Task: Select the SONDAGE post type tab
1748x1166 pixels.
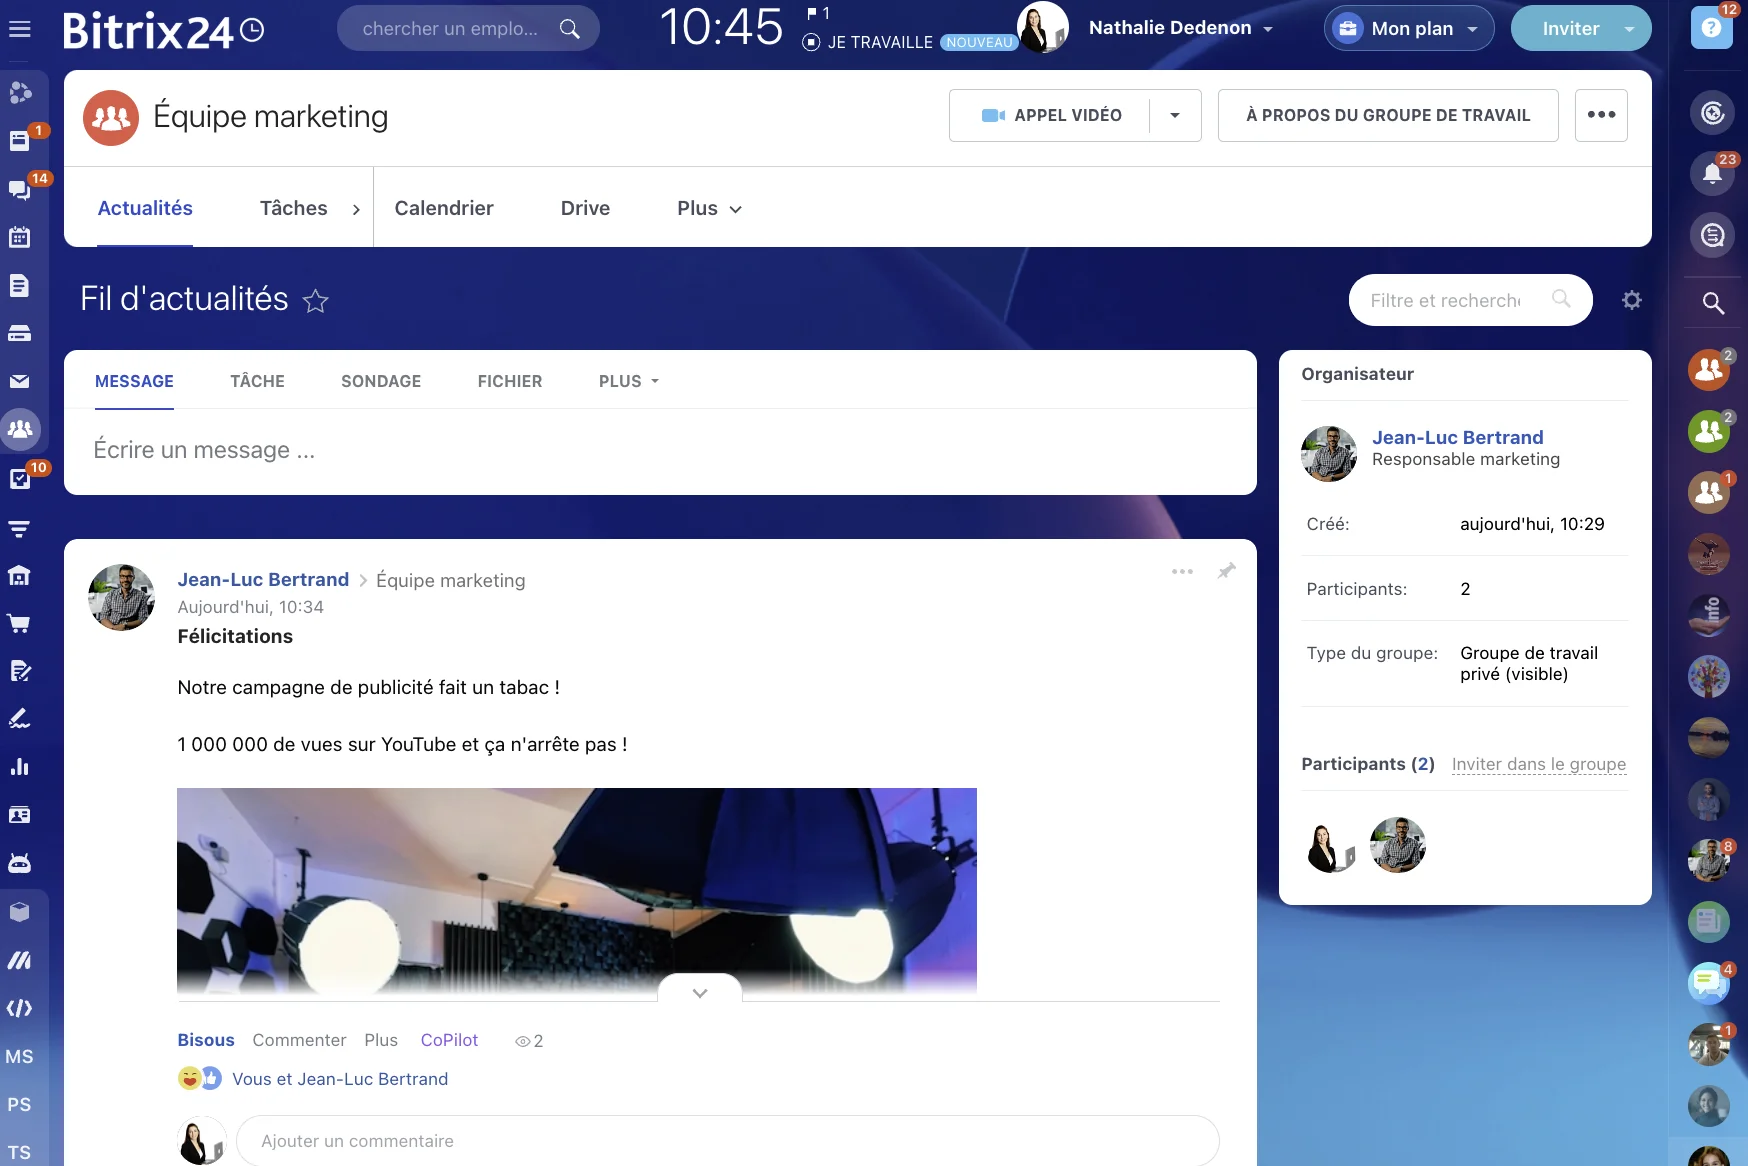Action: [x=381, y=381]
